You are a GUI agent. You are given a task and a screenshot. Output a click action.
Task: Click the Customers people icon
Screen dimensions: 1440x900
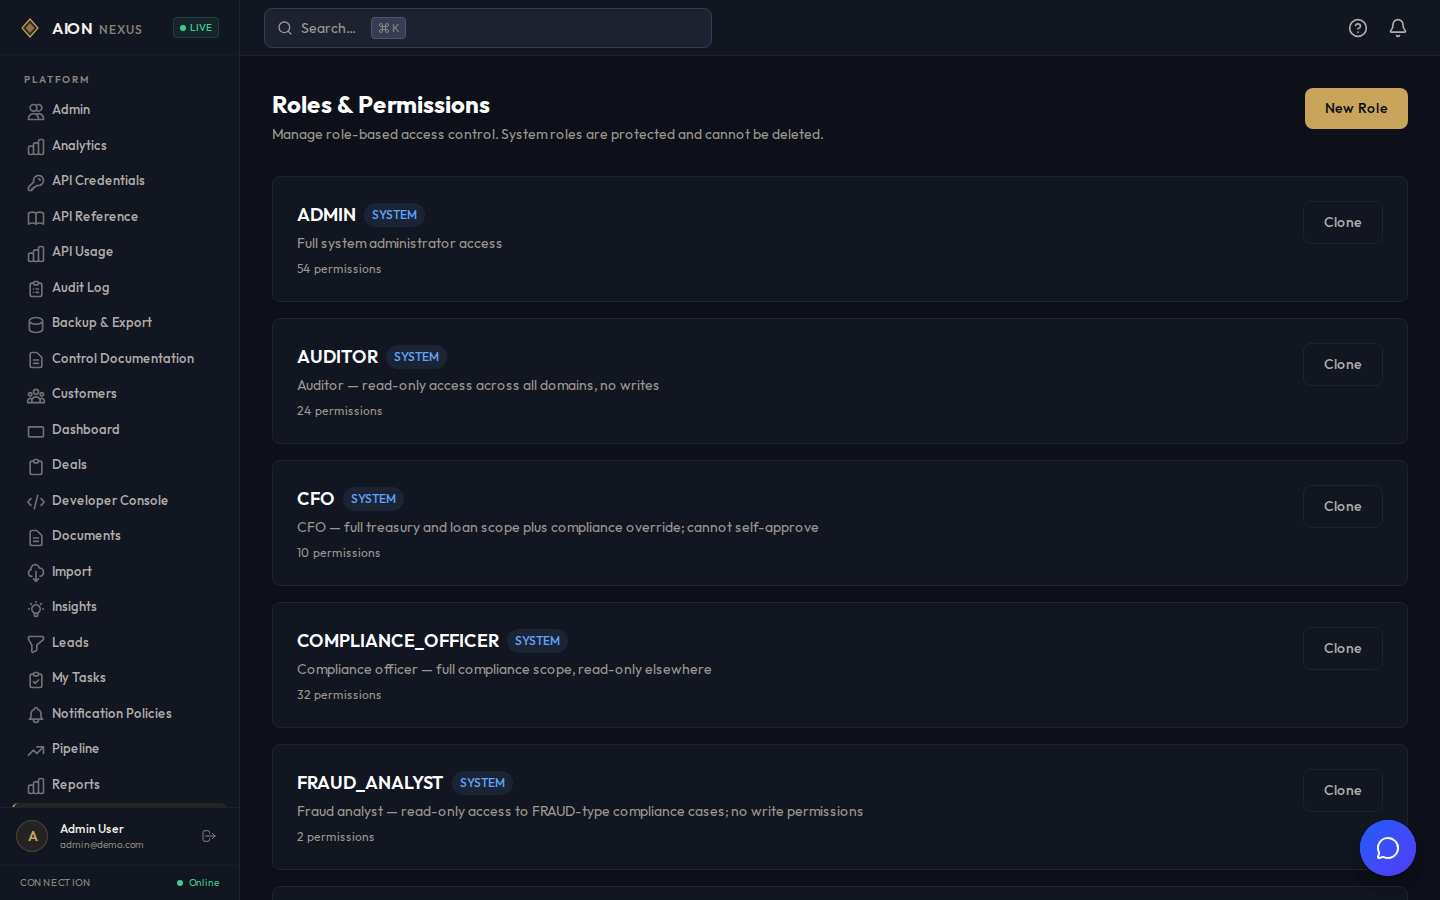click(x=36, y=395)
